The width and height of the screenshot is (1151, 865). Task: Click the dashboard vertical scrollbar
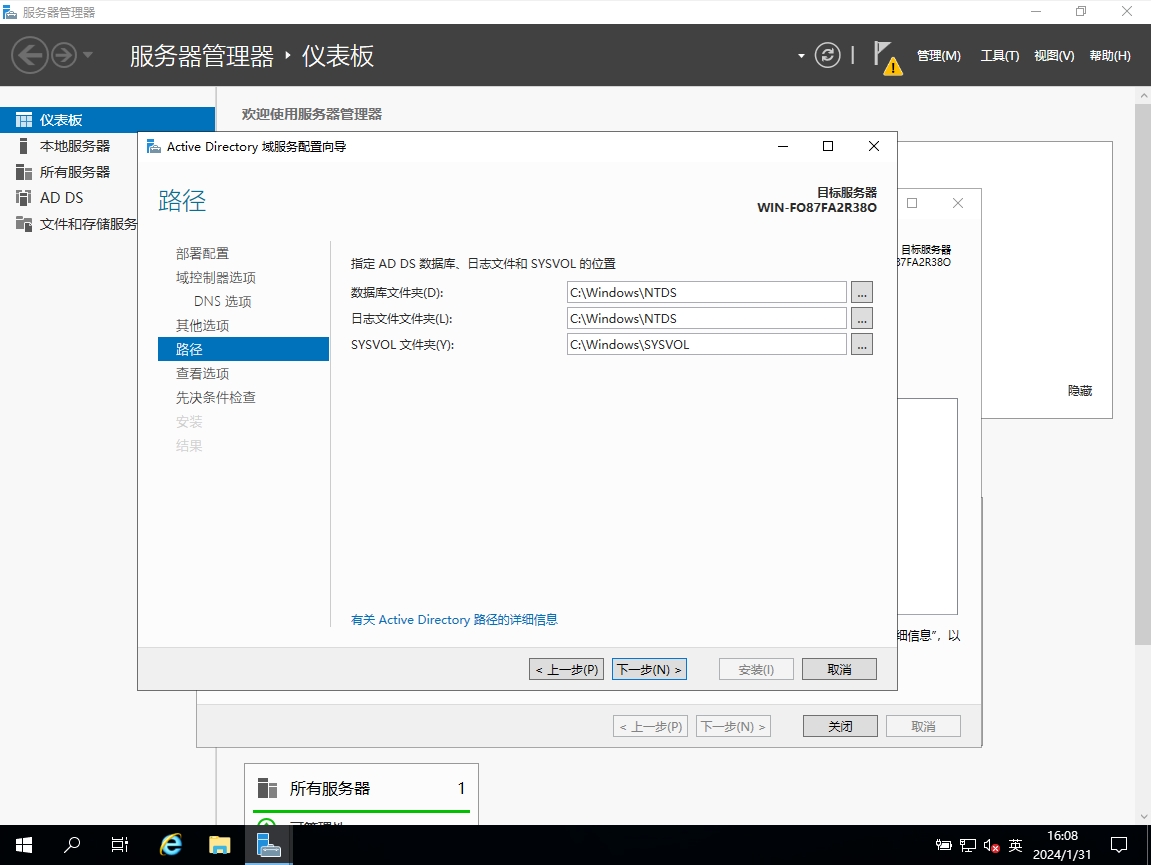click(1143, 400)
